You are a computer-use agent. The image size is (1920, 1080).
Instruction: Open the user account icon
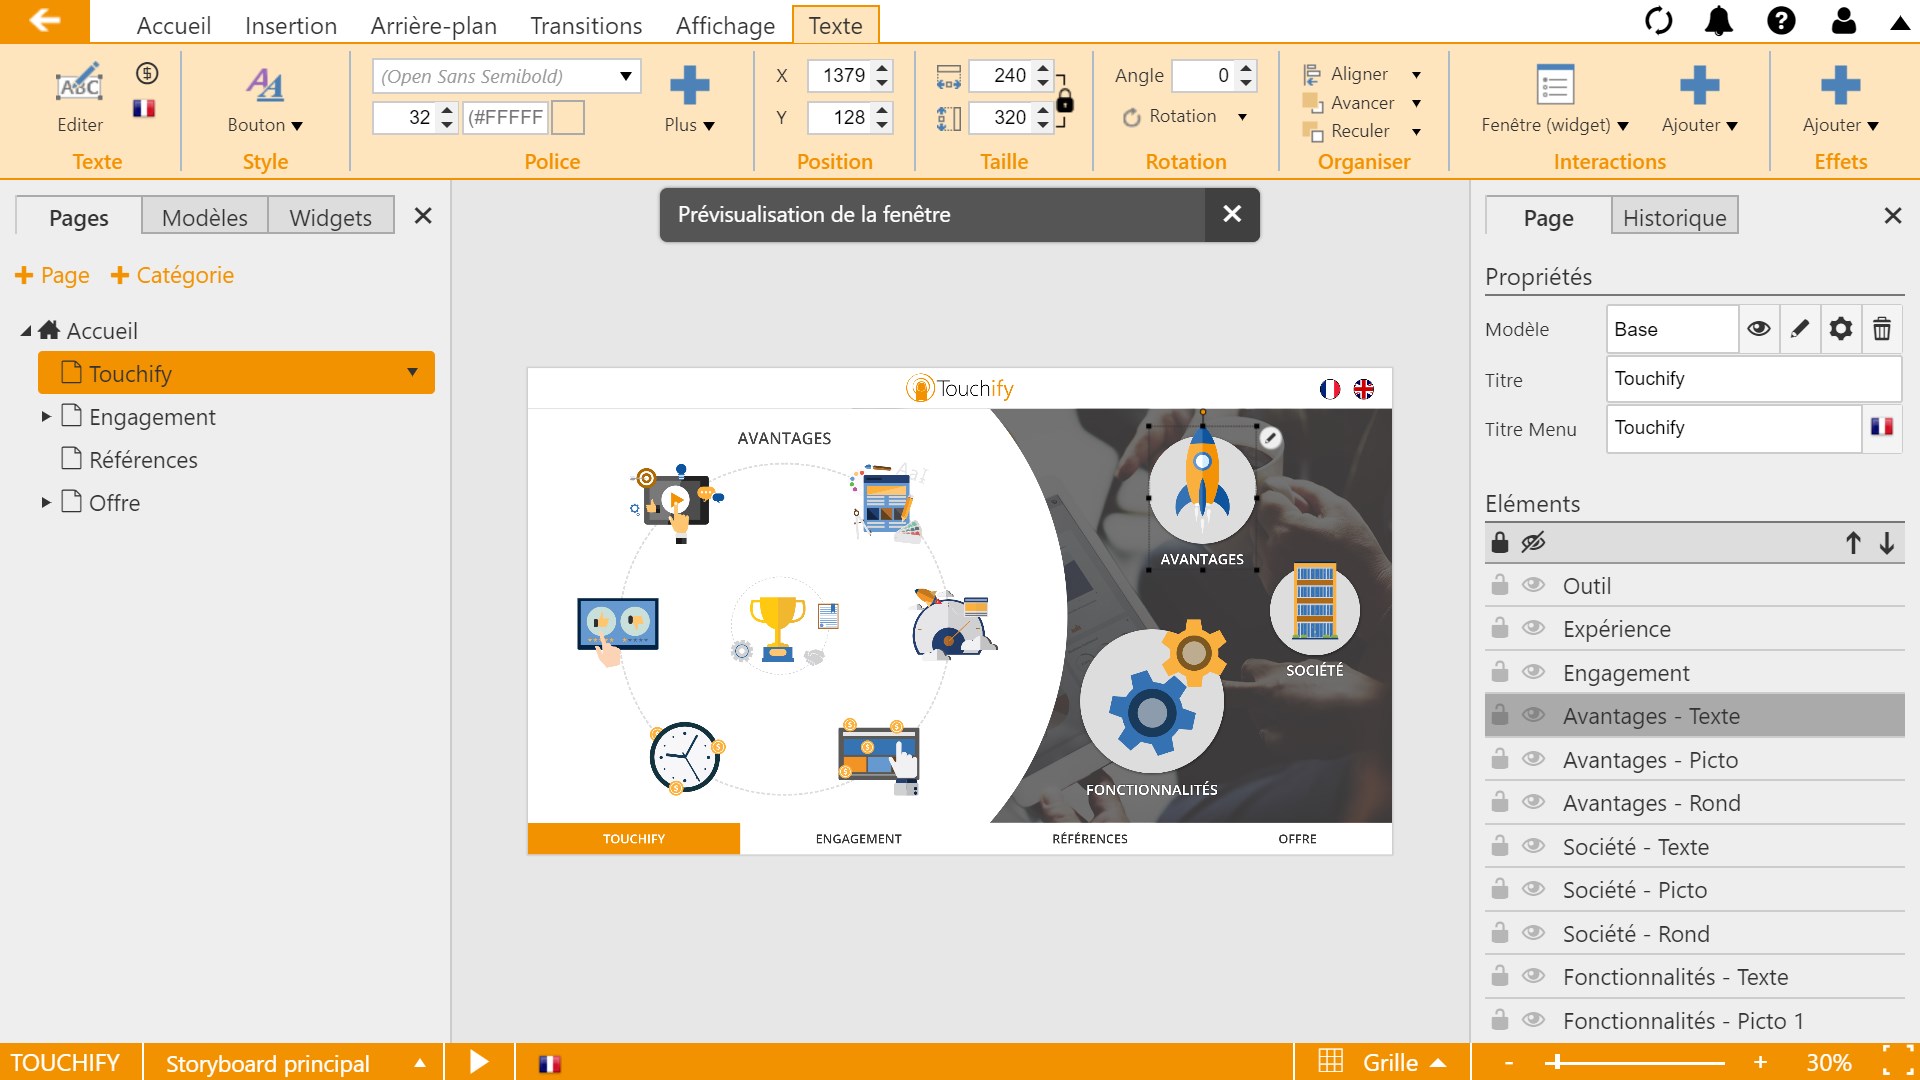[x=1843, y=21]
